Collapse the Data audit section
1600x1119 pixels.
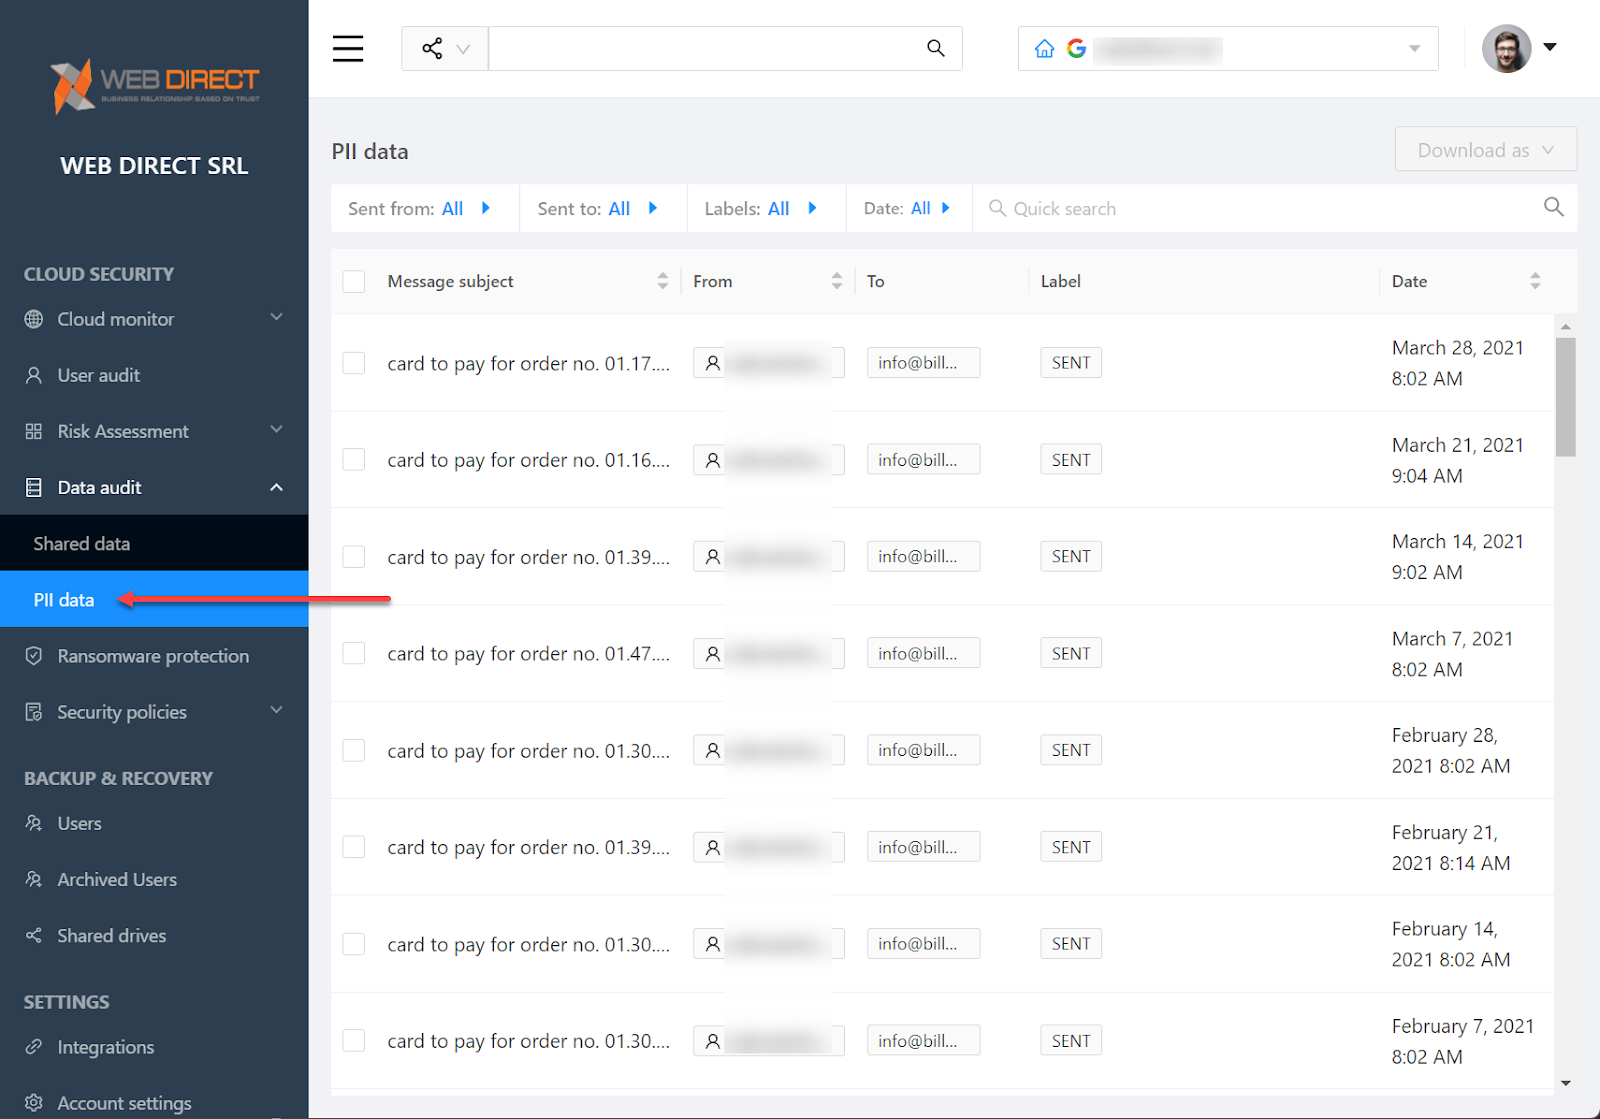pos(276,487)
